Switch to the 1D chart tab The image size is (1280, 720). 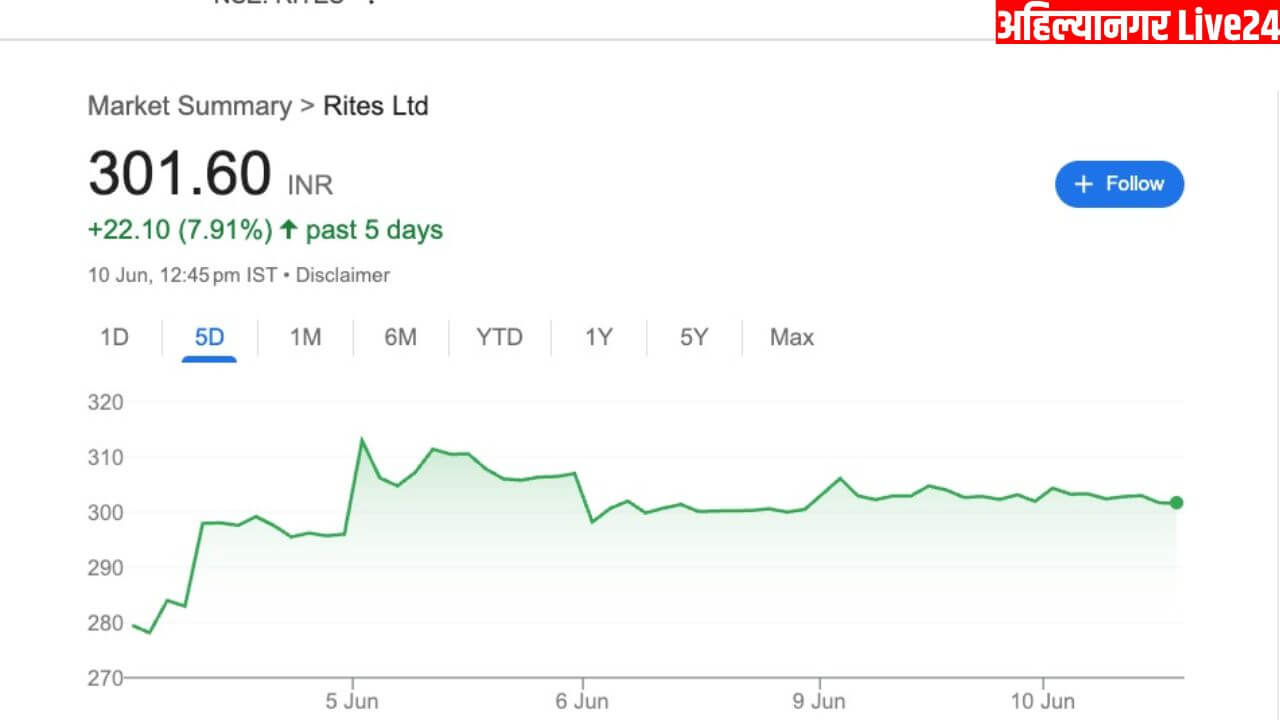(114, 338)
